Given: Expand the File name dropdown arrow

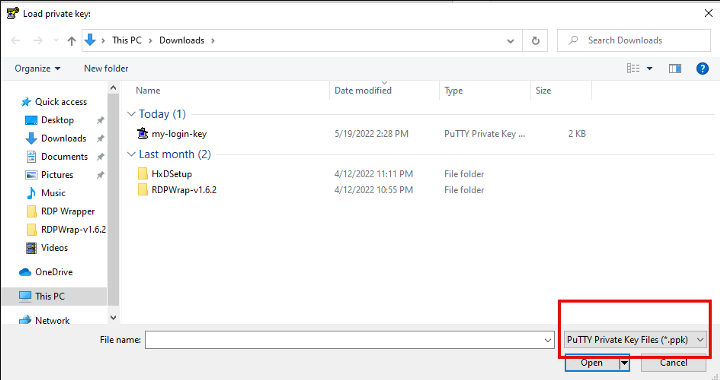Looking at the screenshot, I should pos(548,340).
